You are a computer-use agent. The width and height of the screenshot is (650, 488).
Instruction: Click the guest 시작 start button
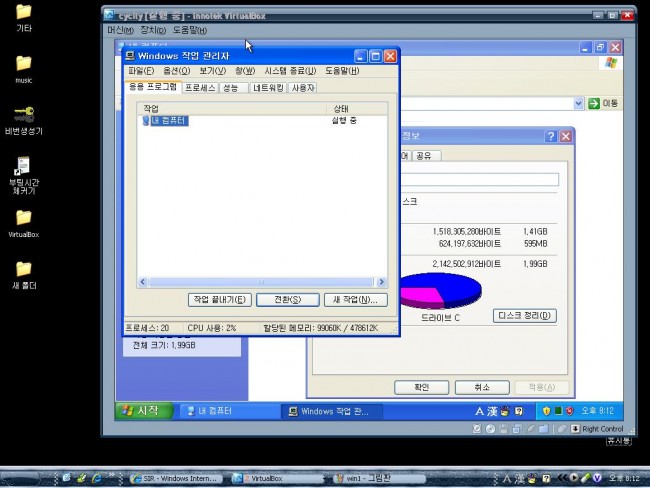tap(143, 411)
